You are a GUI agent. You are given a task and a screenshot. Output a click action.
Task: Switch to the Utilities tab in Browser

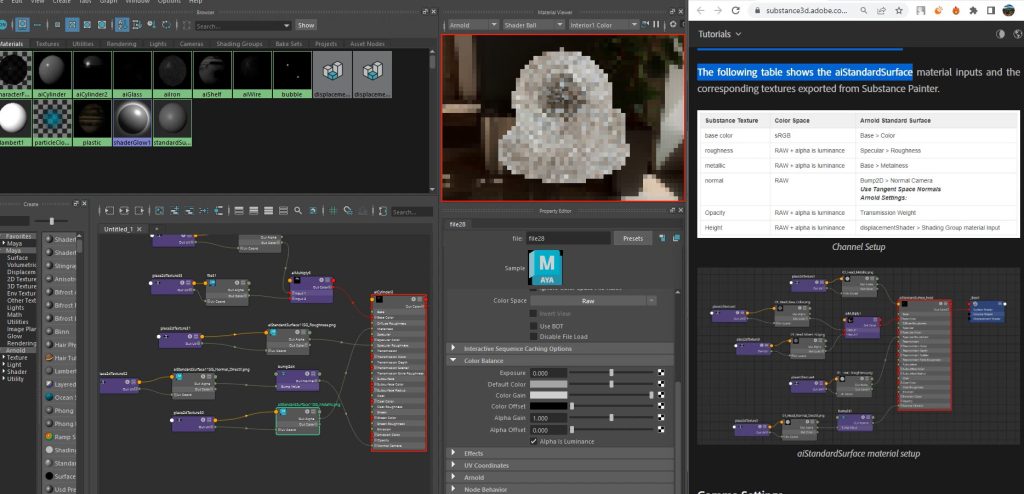pos(83,44)
